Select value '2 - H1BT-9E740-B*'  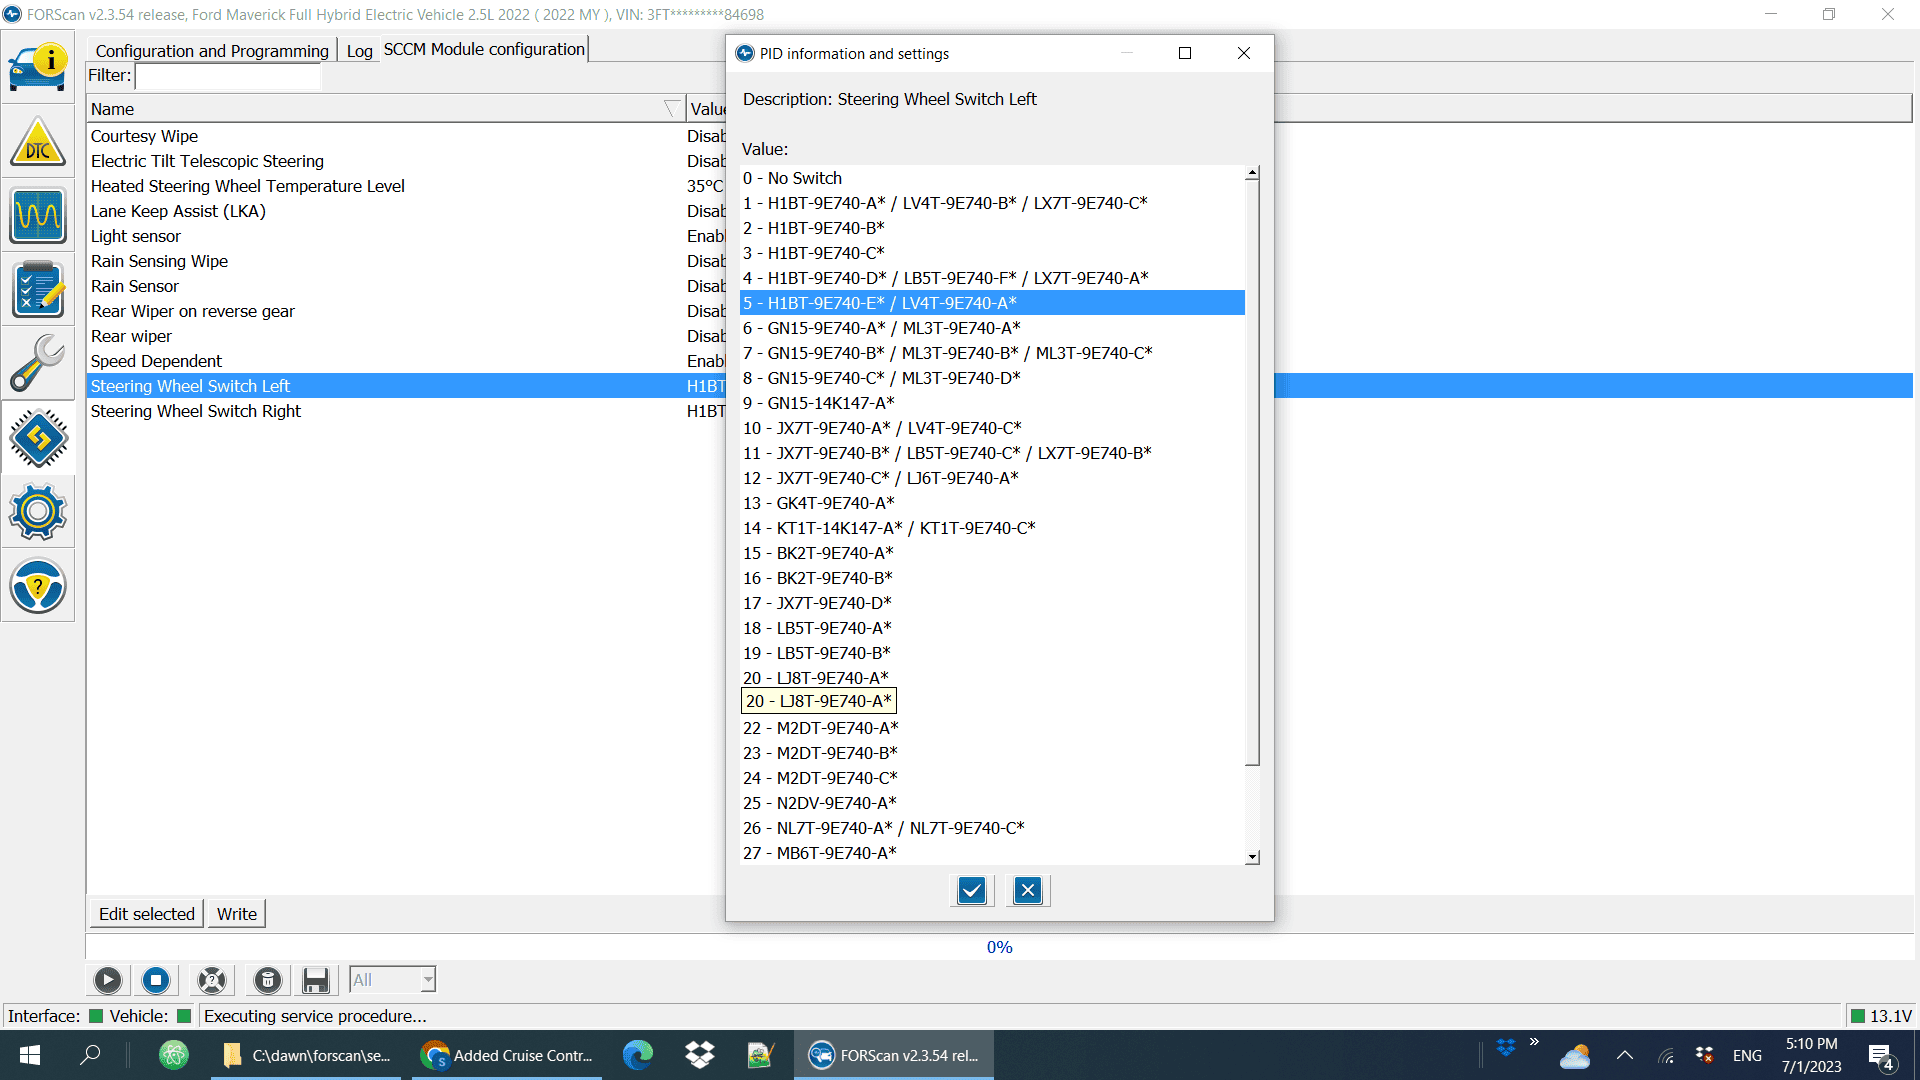tap(992, 228)
